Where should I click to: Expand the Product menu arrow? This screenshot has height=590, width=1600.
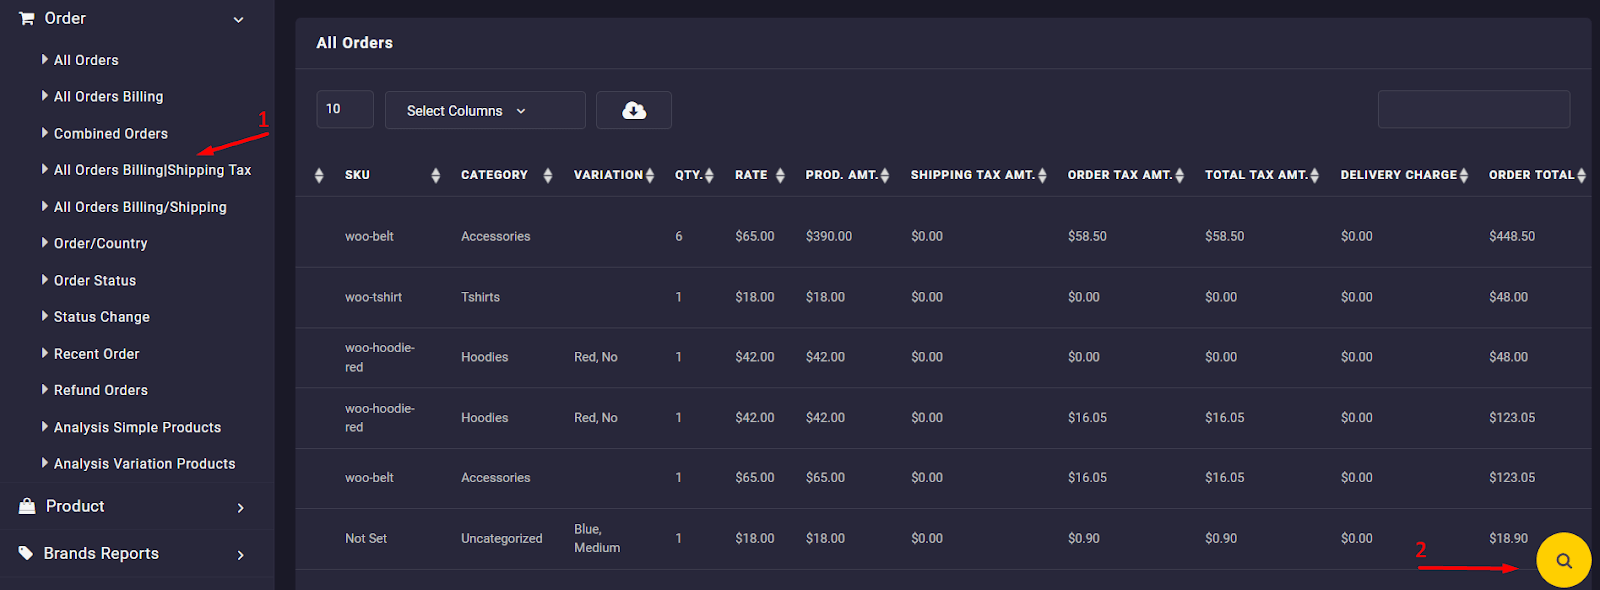coord(240,508)
